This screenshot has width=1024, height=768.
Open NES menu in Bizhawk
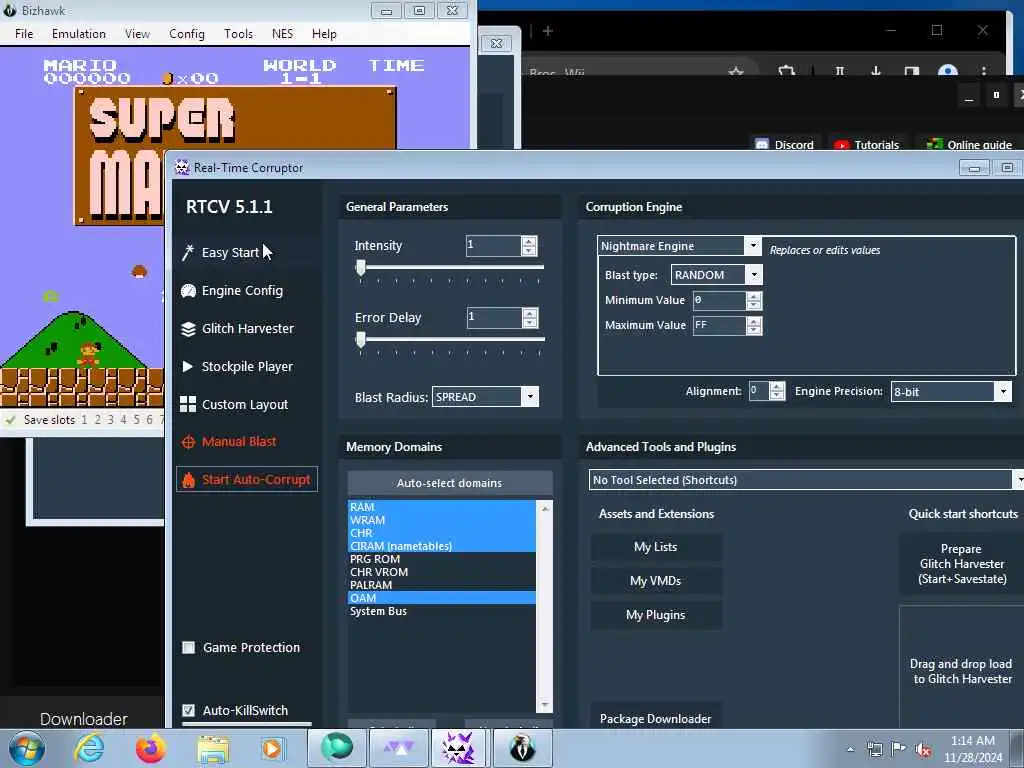pyautogui.click(x=282, y=33)
